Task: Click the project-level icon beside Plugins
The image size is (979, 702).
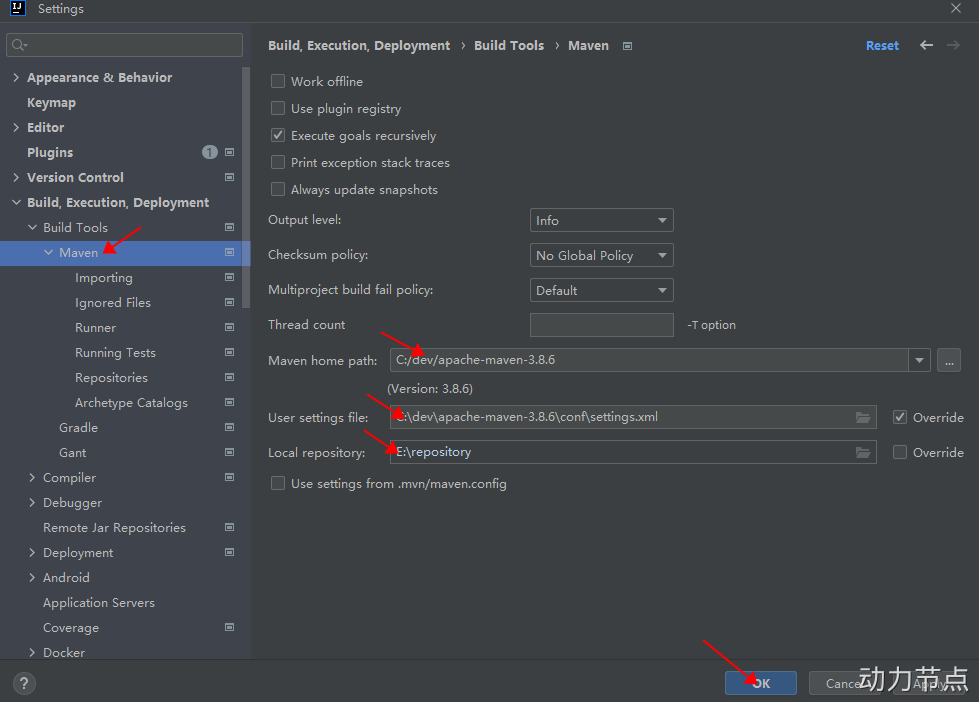Action: tap(229, 152)
